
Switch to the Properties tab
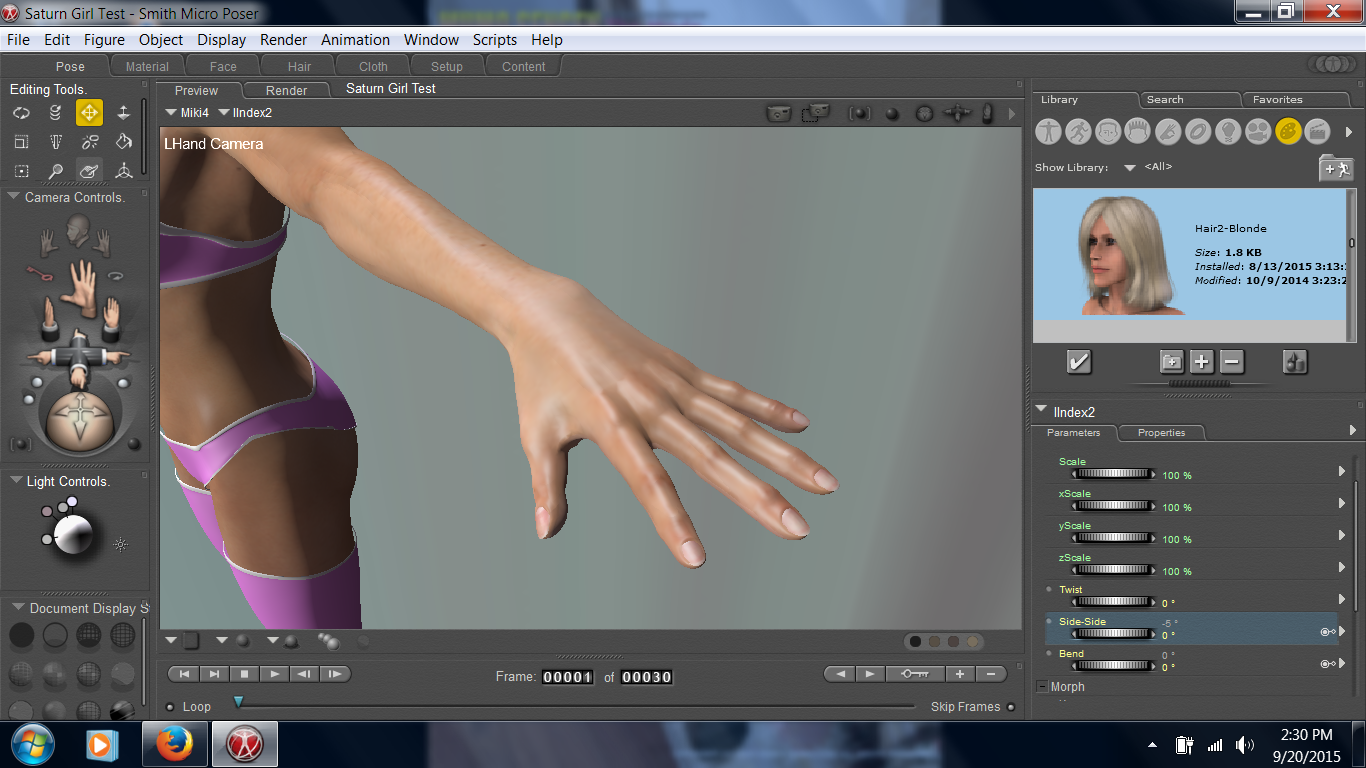(x=1161, y=433)
